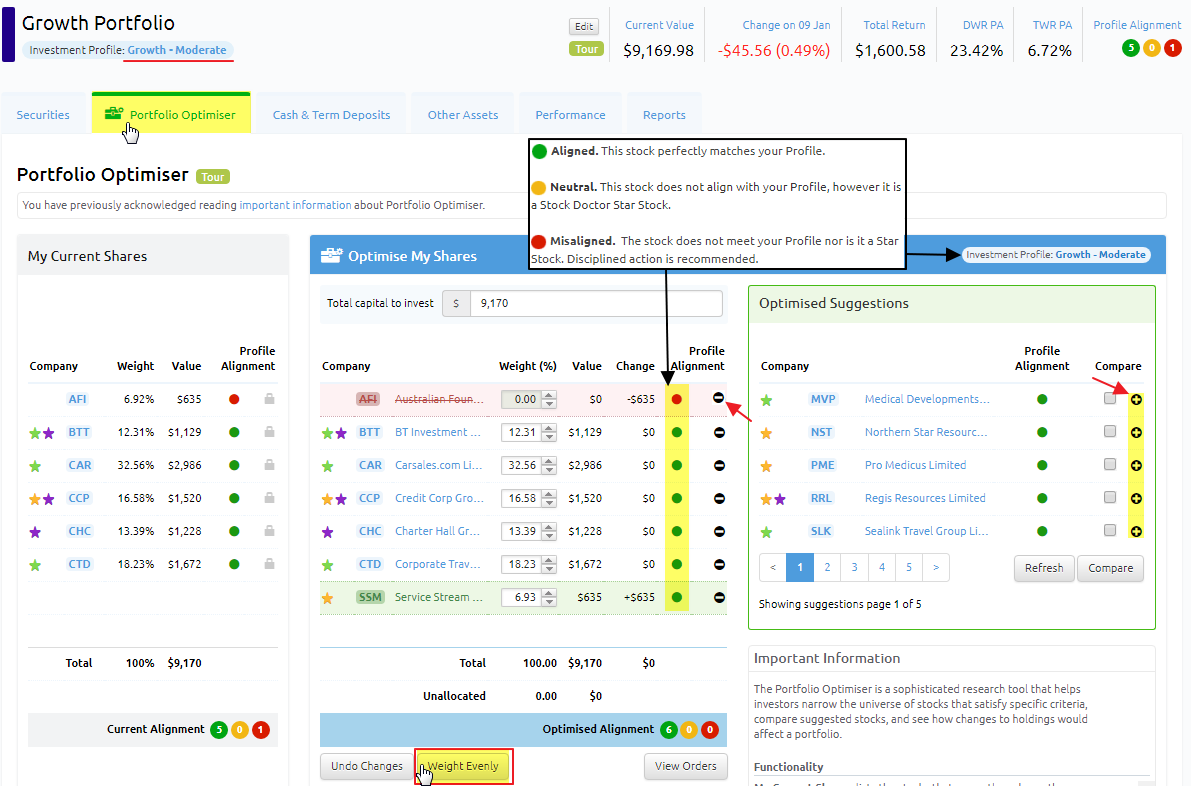Click the red 1 badge under Profile Alignment header
The height and width of the screenshot is (786, 1191).
tap(1173, 48)
